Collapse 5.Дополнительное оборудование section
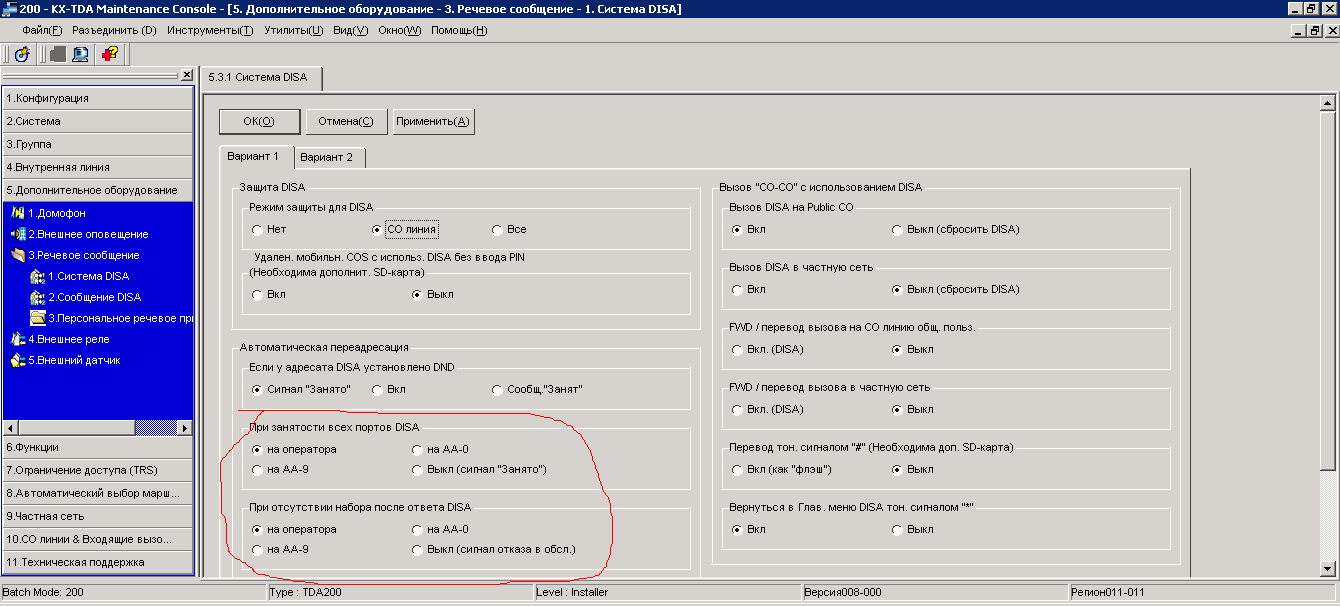The height and width of the screenshot is (606, 1340). 97,190
